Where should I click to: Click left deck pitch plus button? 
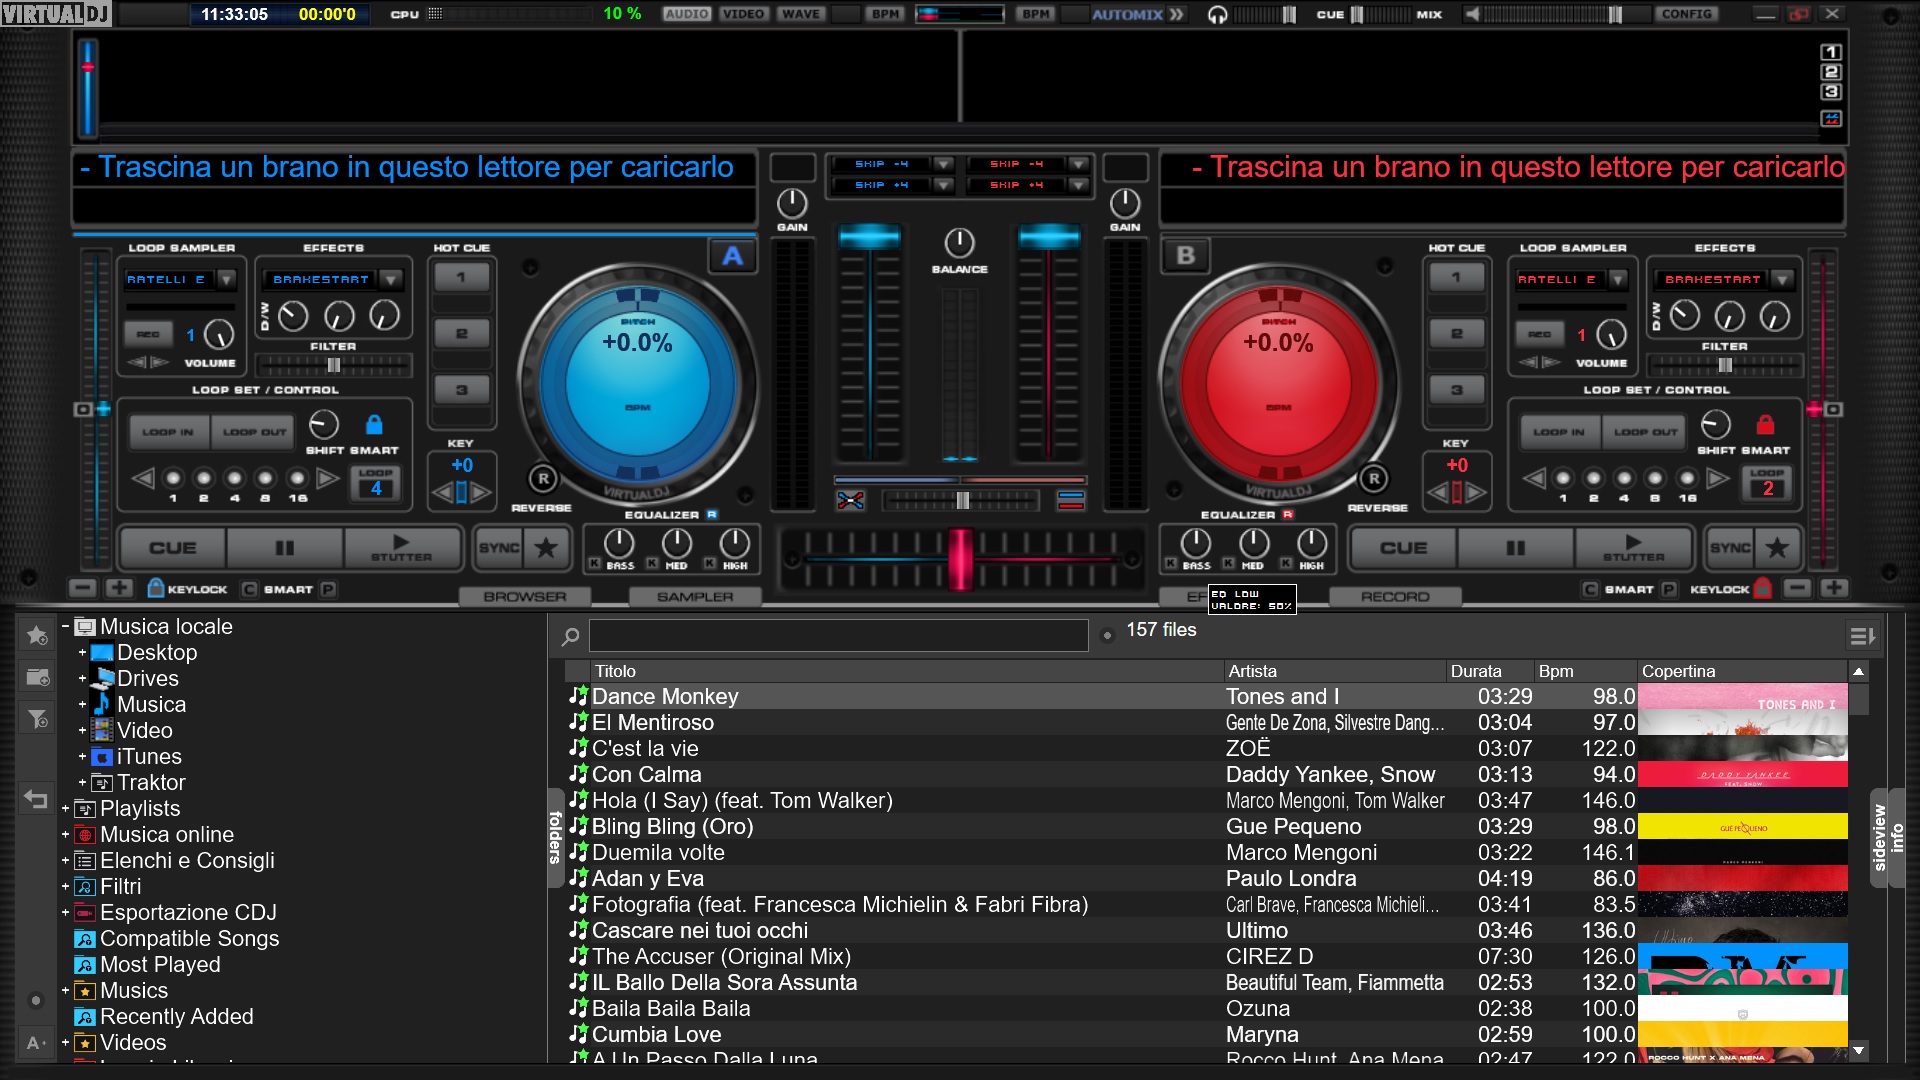coord(119,588)
